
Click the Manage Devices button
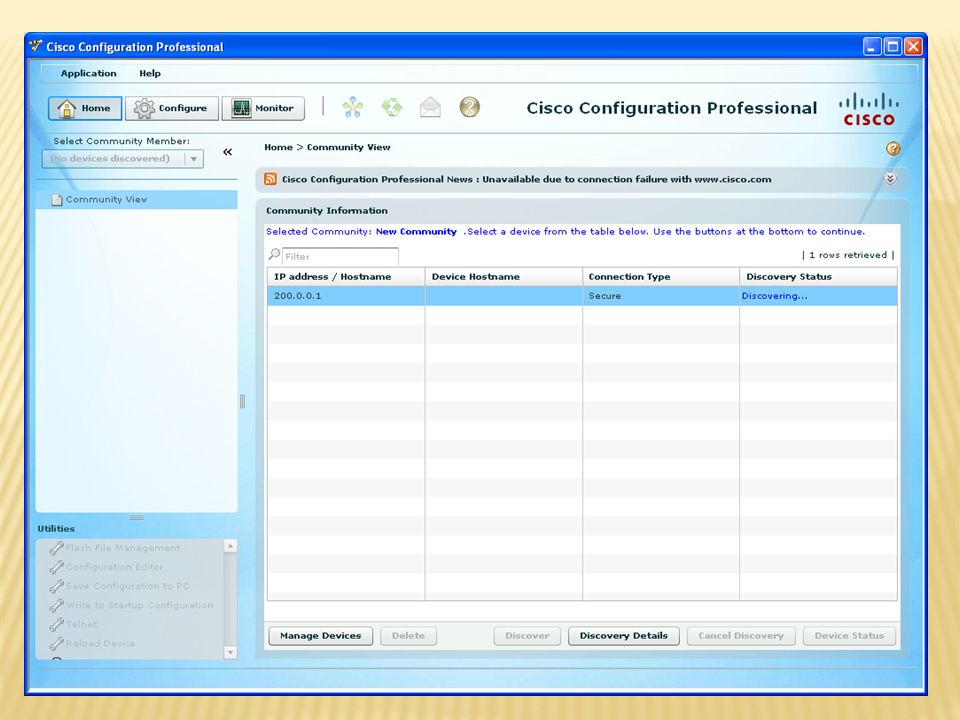click(321, 636)
